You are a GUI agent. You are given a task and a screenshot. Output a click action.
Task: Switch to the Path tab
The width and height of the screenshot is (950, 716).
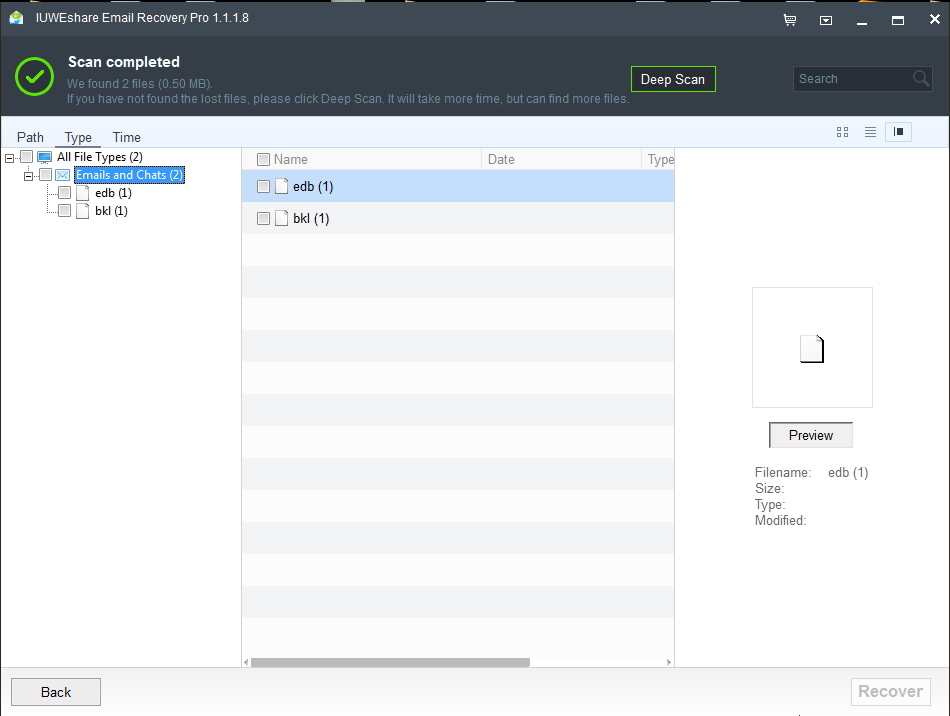(x=30, y=138)
